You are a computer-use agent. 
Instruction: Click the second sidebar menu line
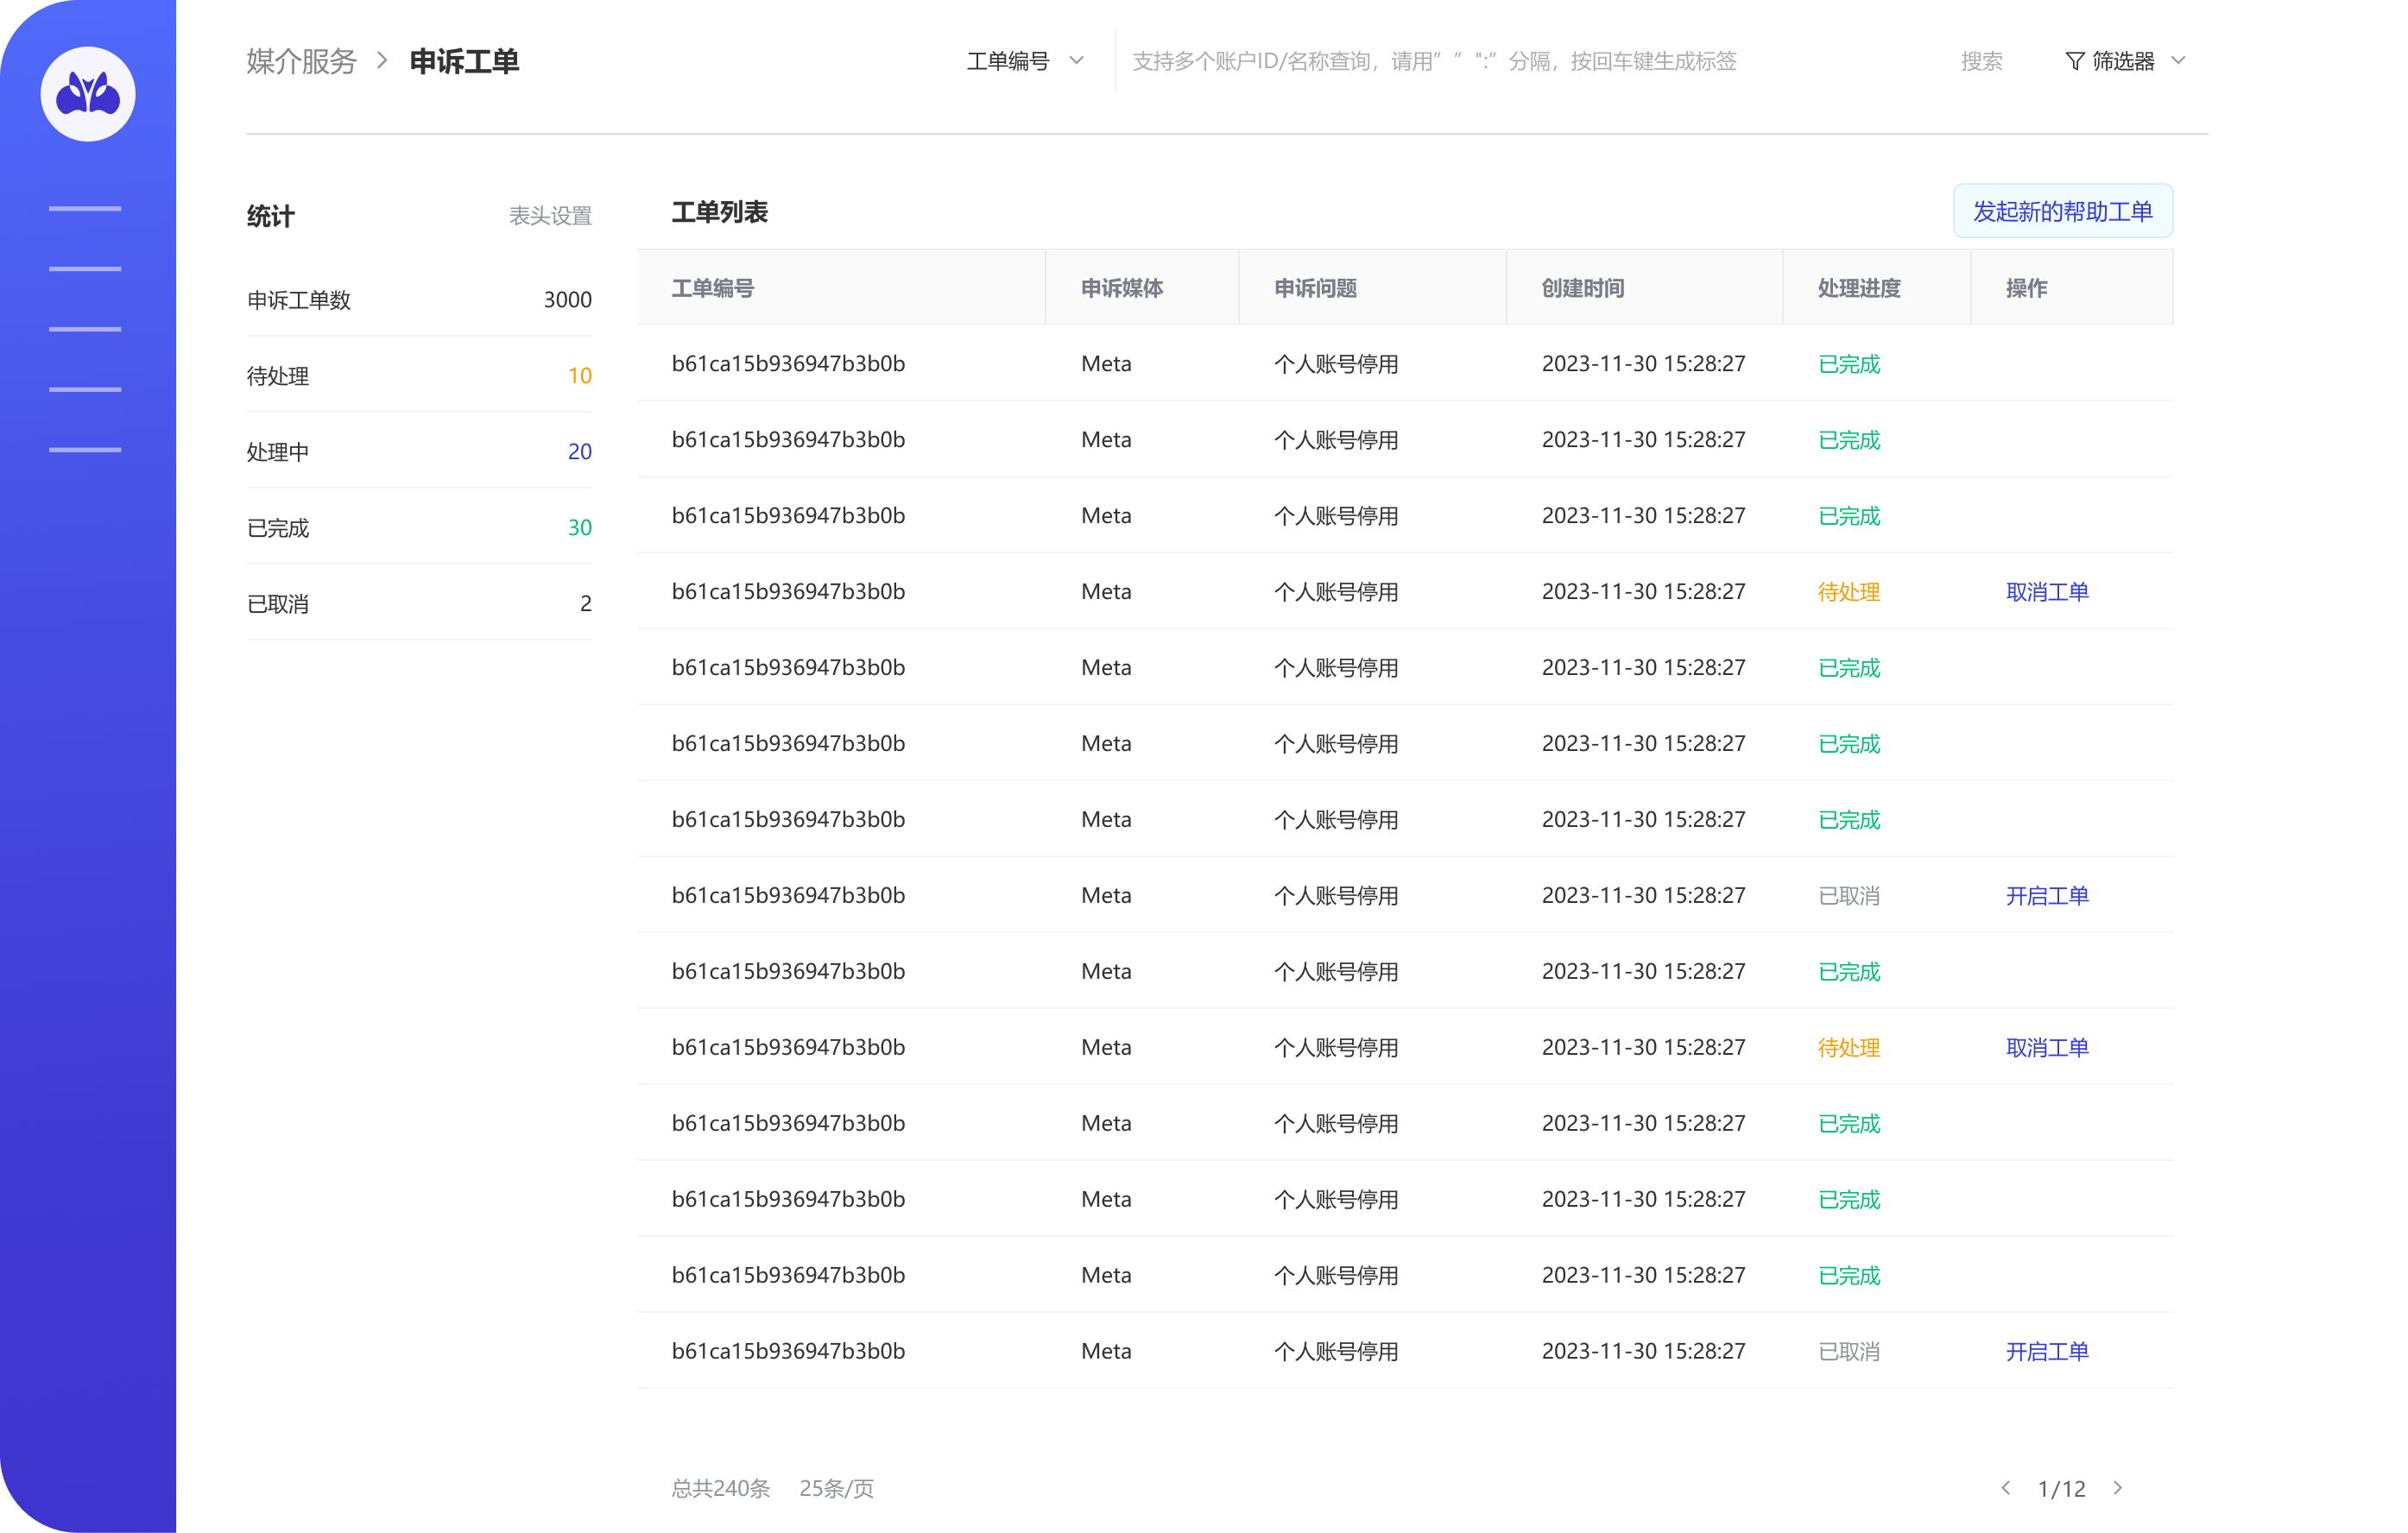point(85,269)
